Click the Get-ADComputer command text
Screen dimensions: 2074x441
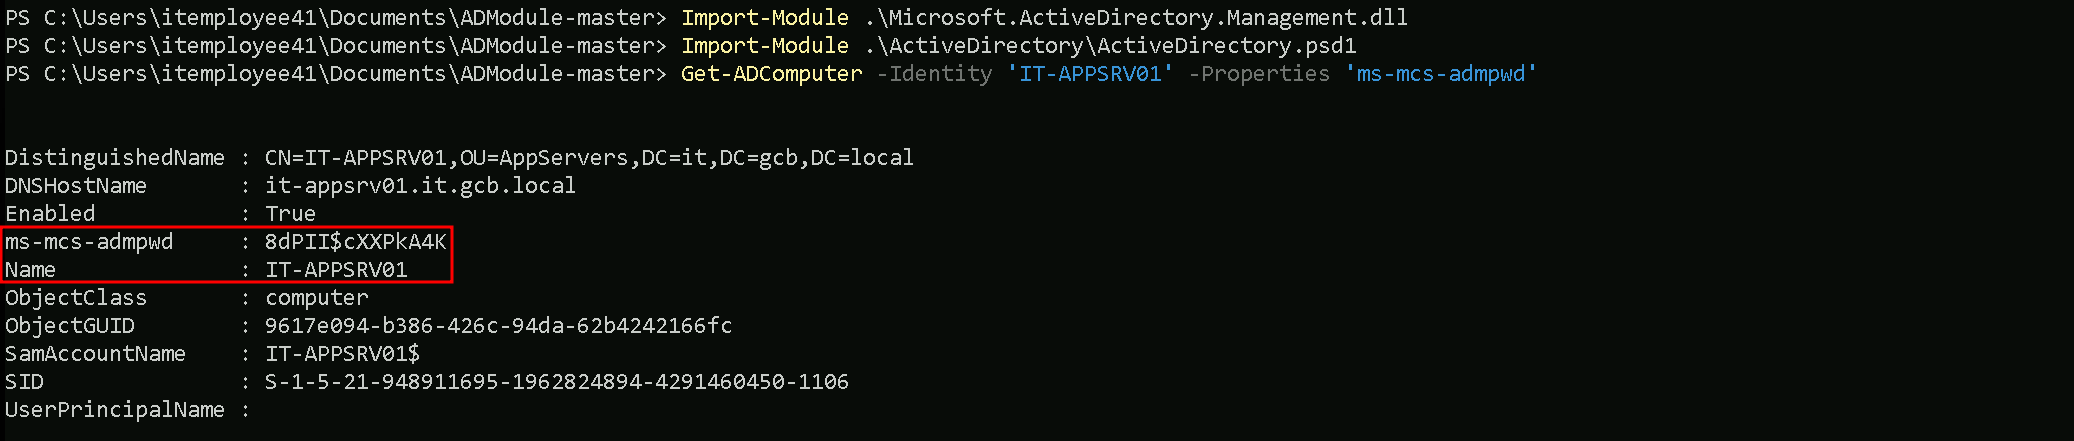(x=771, y=74)
